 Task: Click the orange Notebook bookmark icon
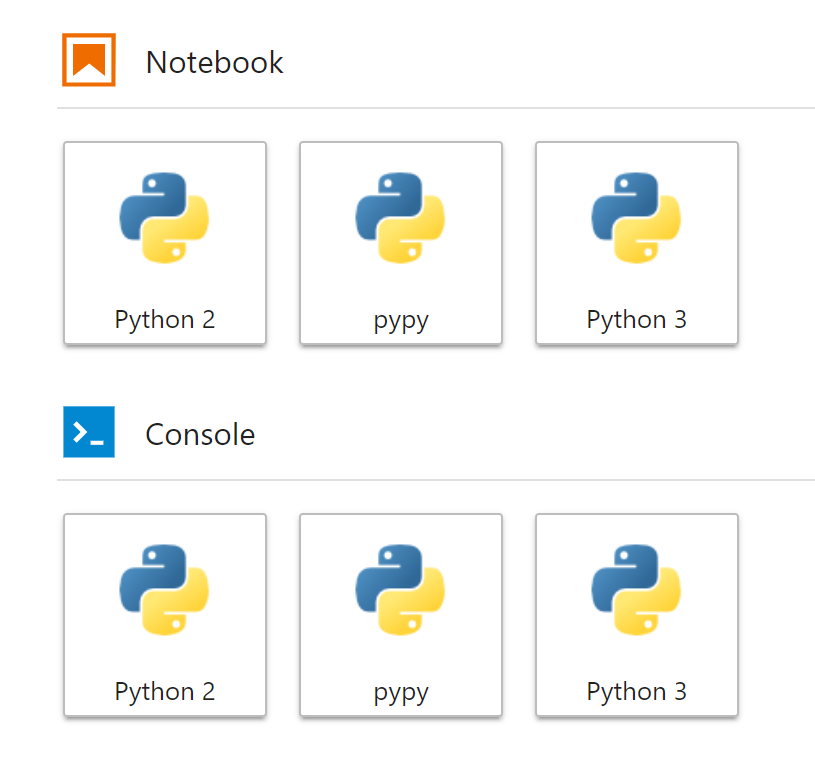pyautogui.click(x=89, y=61)
